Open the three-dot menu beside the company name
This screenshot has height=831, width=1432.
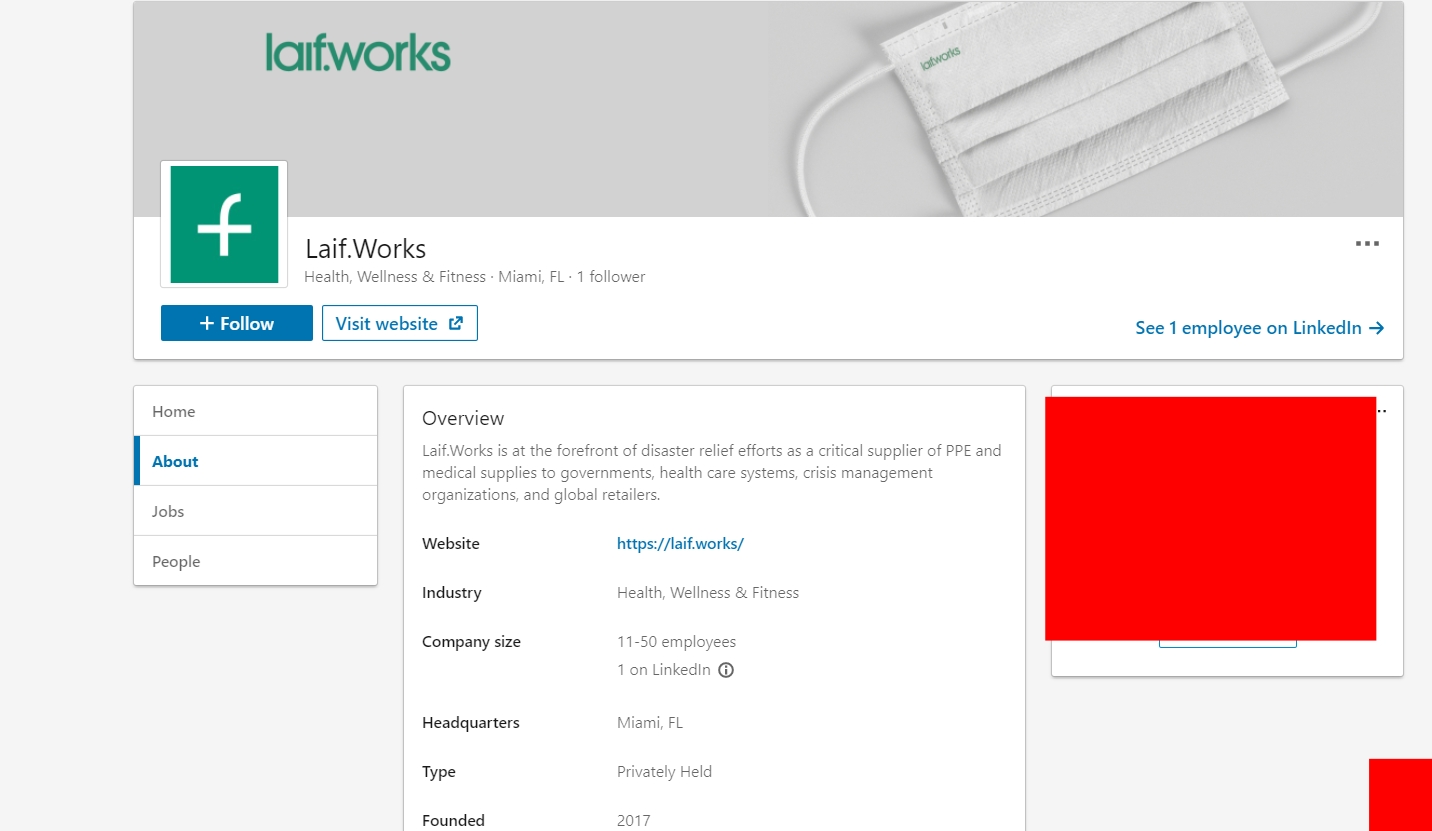(1367, 244)
